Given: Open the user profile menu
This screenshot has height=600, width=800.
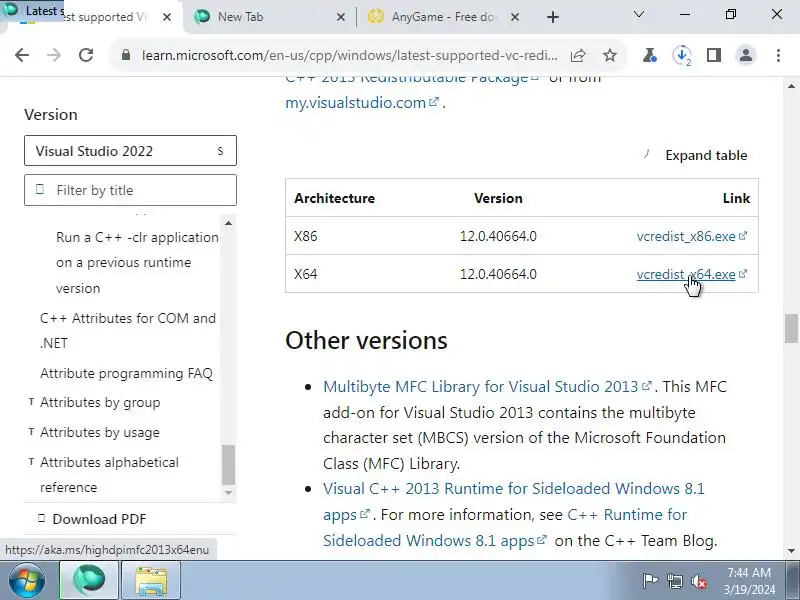Looking at the screenshot, I should click(745, 55).
